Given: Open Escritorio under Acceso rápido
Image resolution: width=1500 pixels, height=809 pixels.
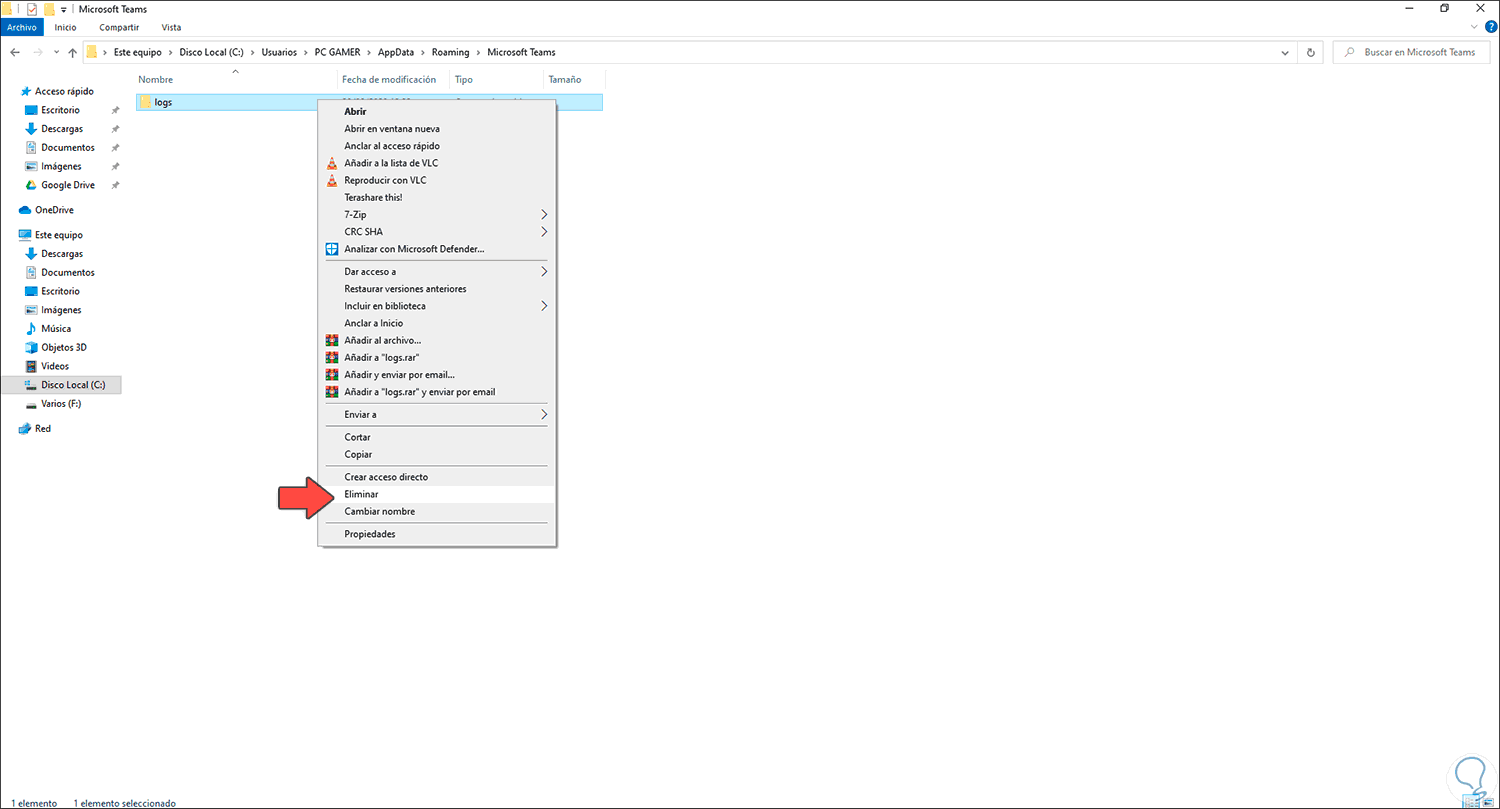Looking at the screenshot, I should pos(60,110).
